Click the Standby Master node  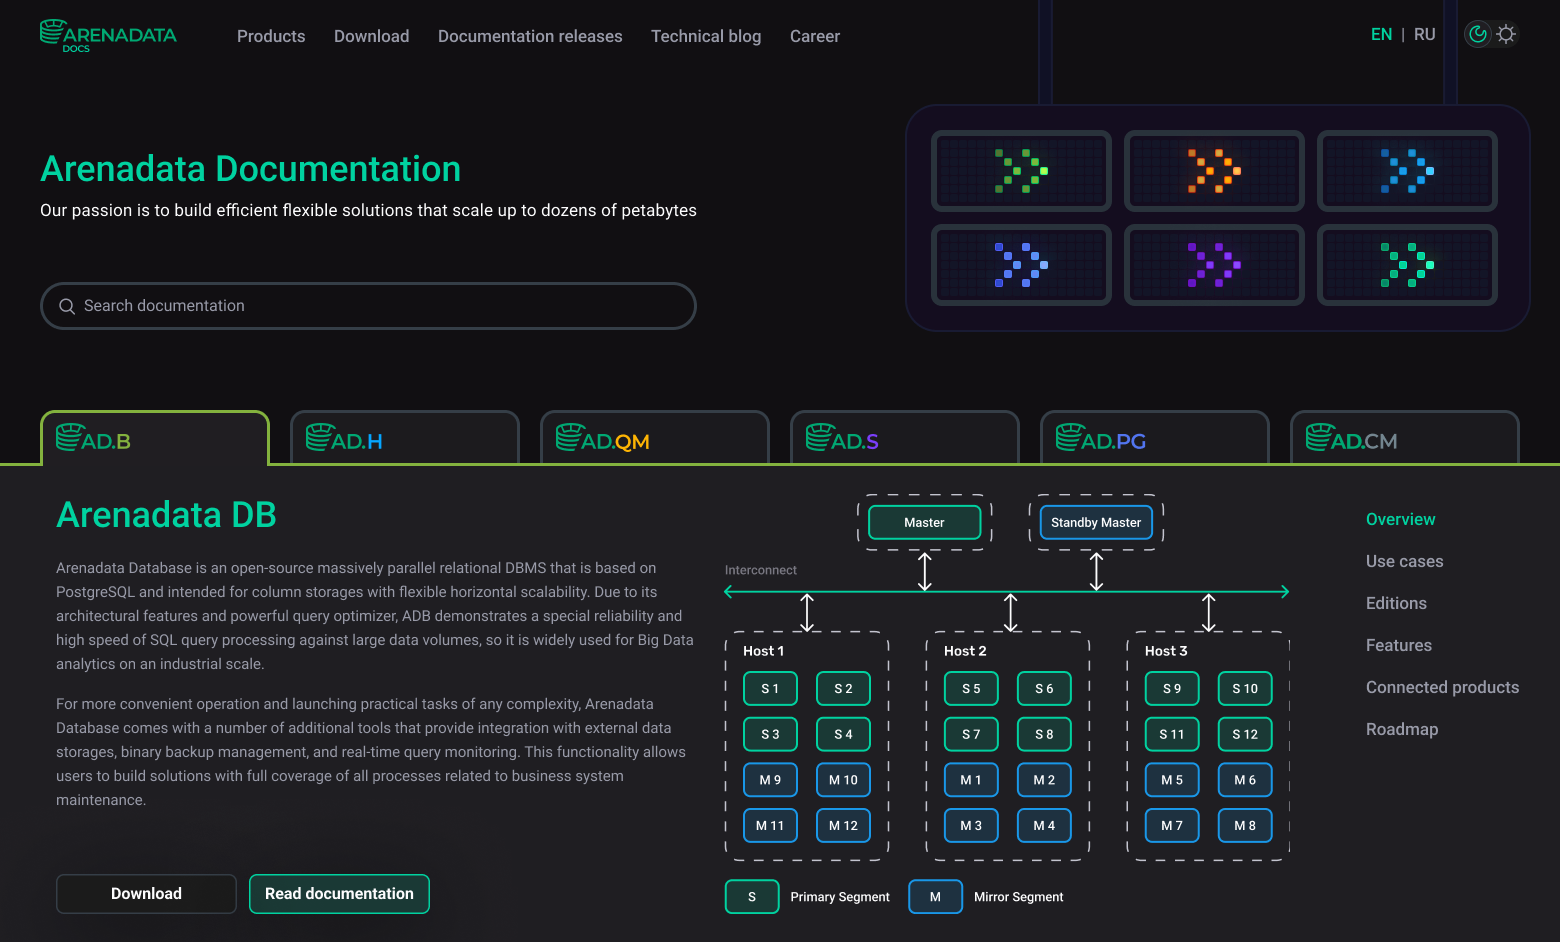[x=1096, y=522]
